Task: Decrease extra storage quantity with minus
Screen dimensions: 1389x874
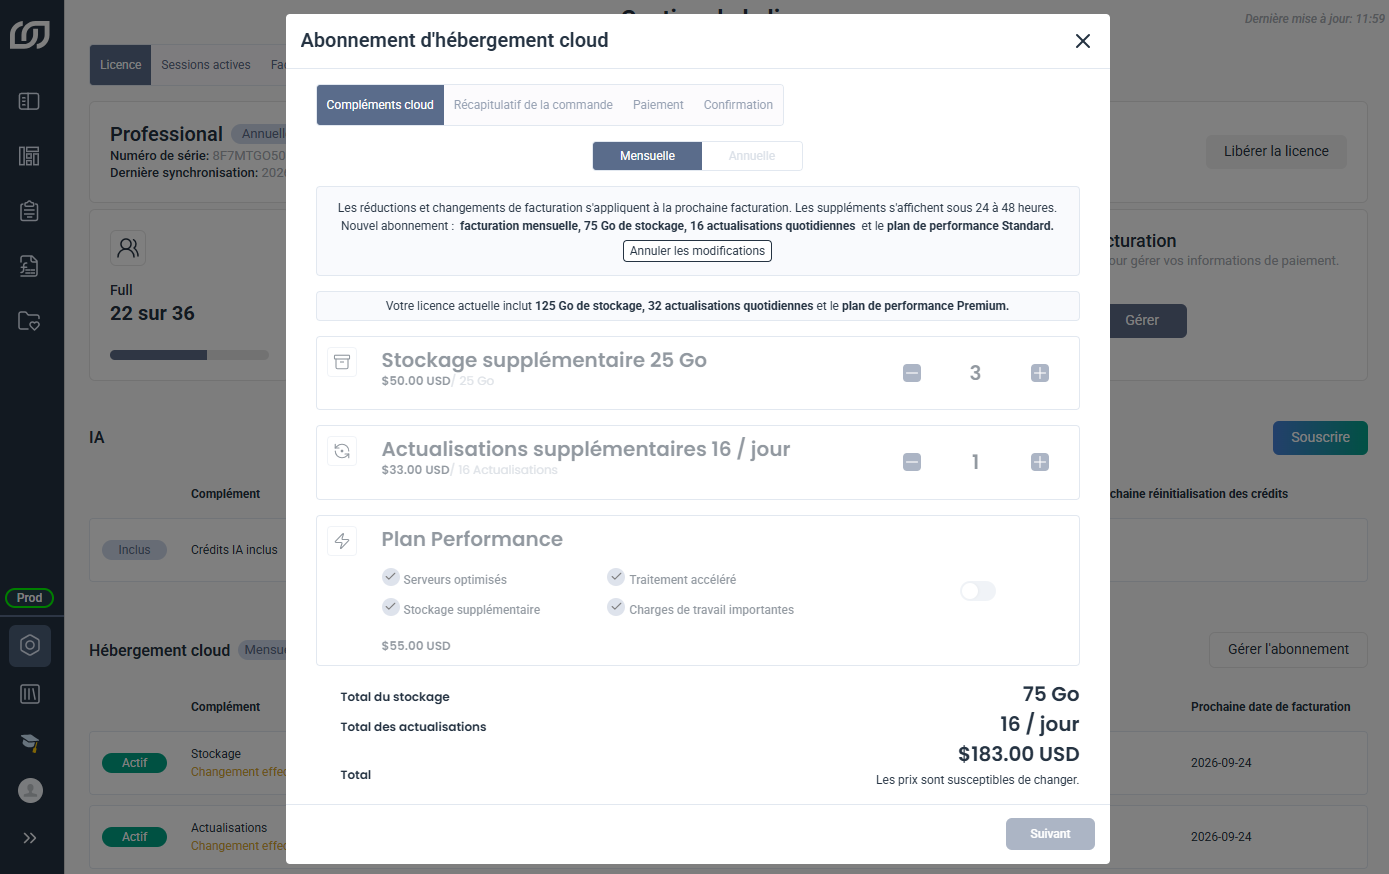Action: (912, 373)
